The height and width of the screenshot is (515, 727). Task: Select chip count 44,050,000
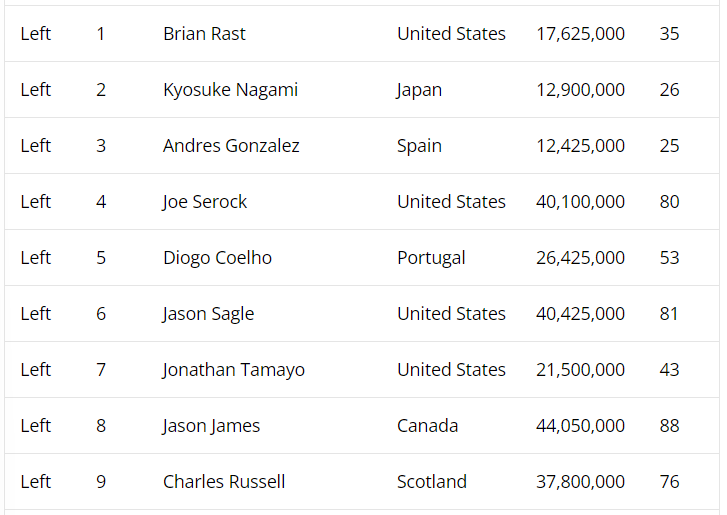580,426
